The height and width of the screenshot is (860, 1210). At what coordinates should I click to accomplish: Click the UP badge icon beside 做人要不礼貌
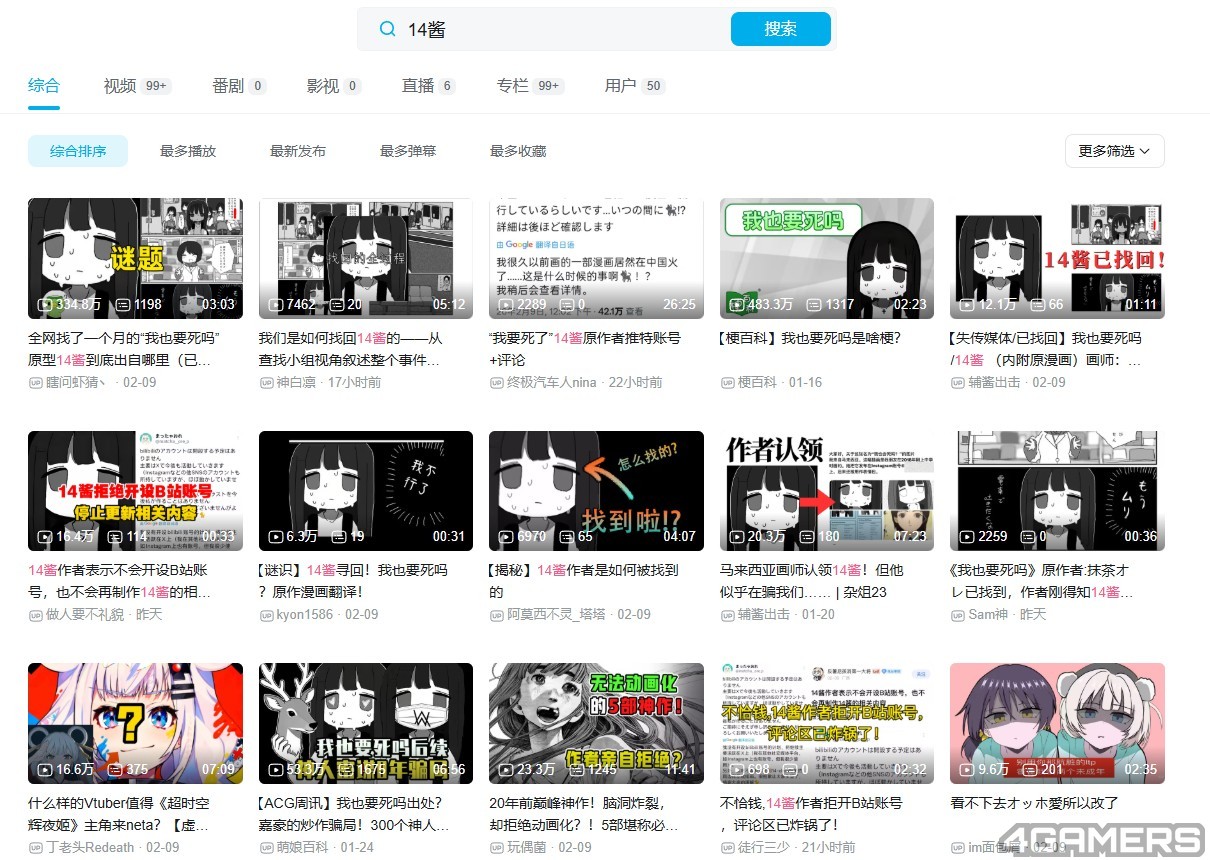tap(35, 615)
